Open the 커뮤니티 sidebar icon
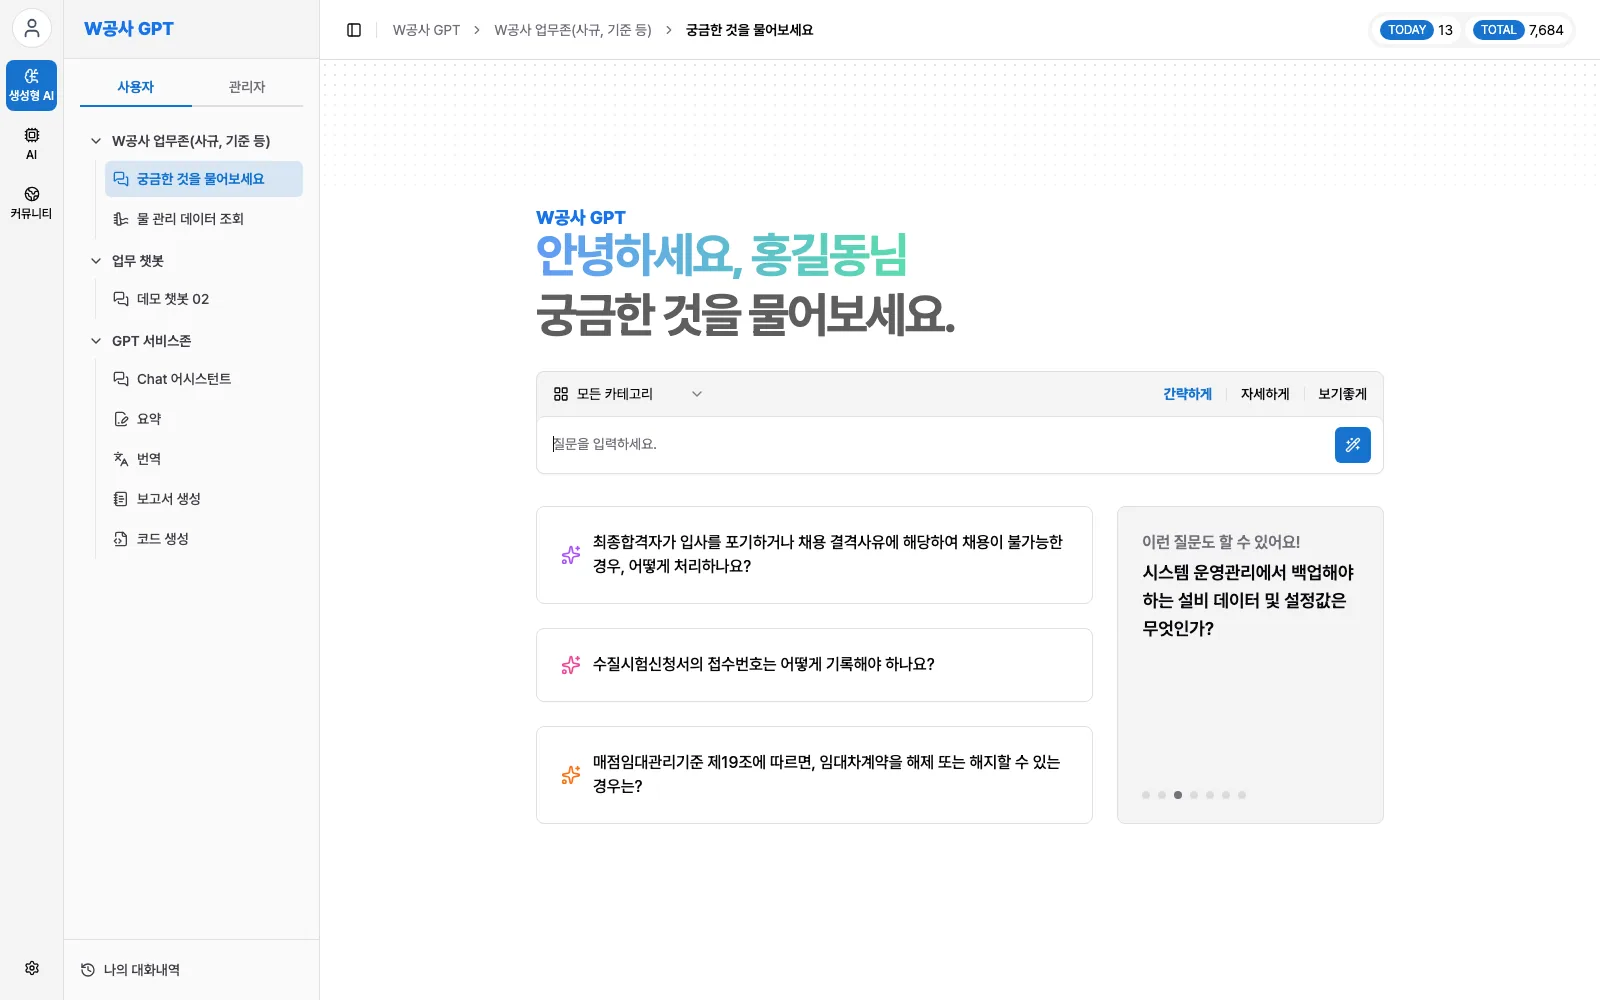This screenshot has height=1000, width=1600. (x=32, y=202)
